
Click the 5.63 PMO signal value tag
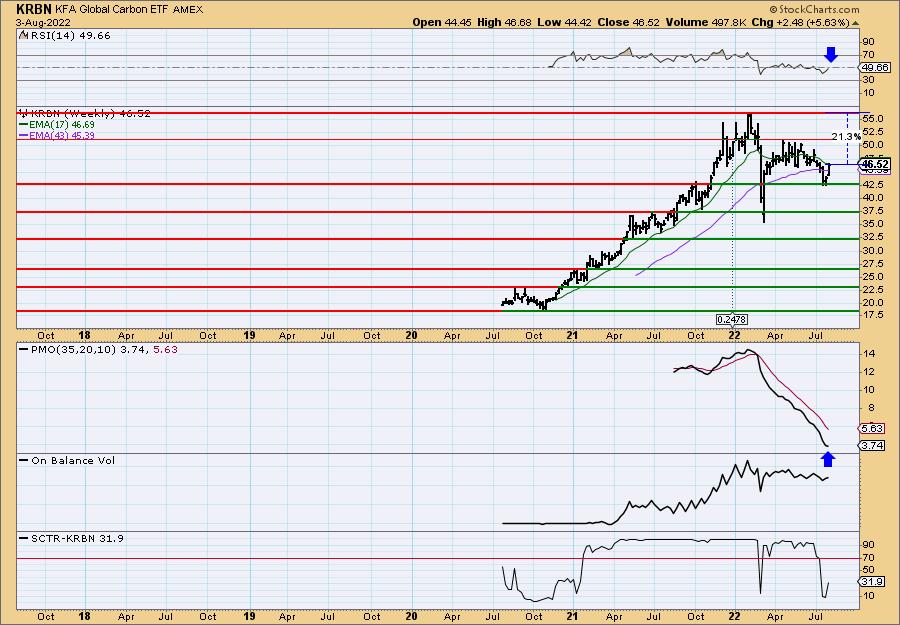pos(872,429)
